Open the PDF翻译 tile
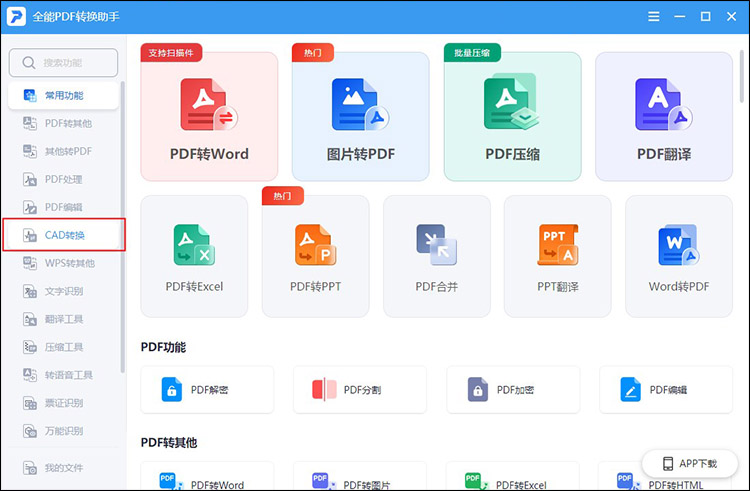The width and height of the screenshot is (750, 491). coord(664,116)
